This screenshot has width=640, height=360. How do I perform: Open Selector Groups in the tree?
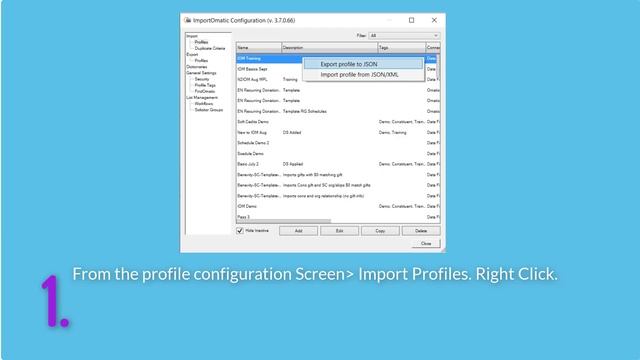point(209,110)
